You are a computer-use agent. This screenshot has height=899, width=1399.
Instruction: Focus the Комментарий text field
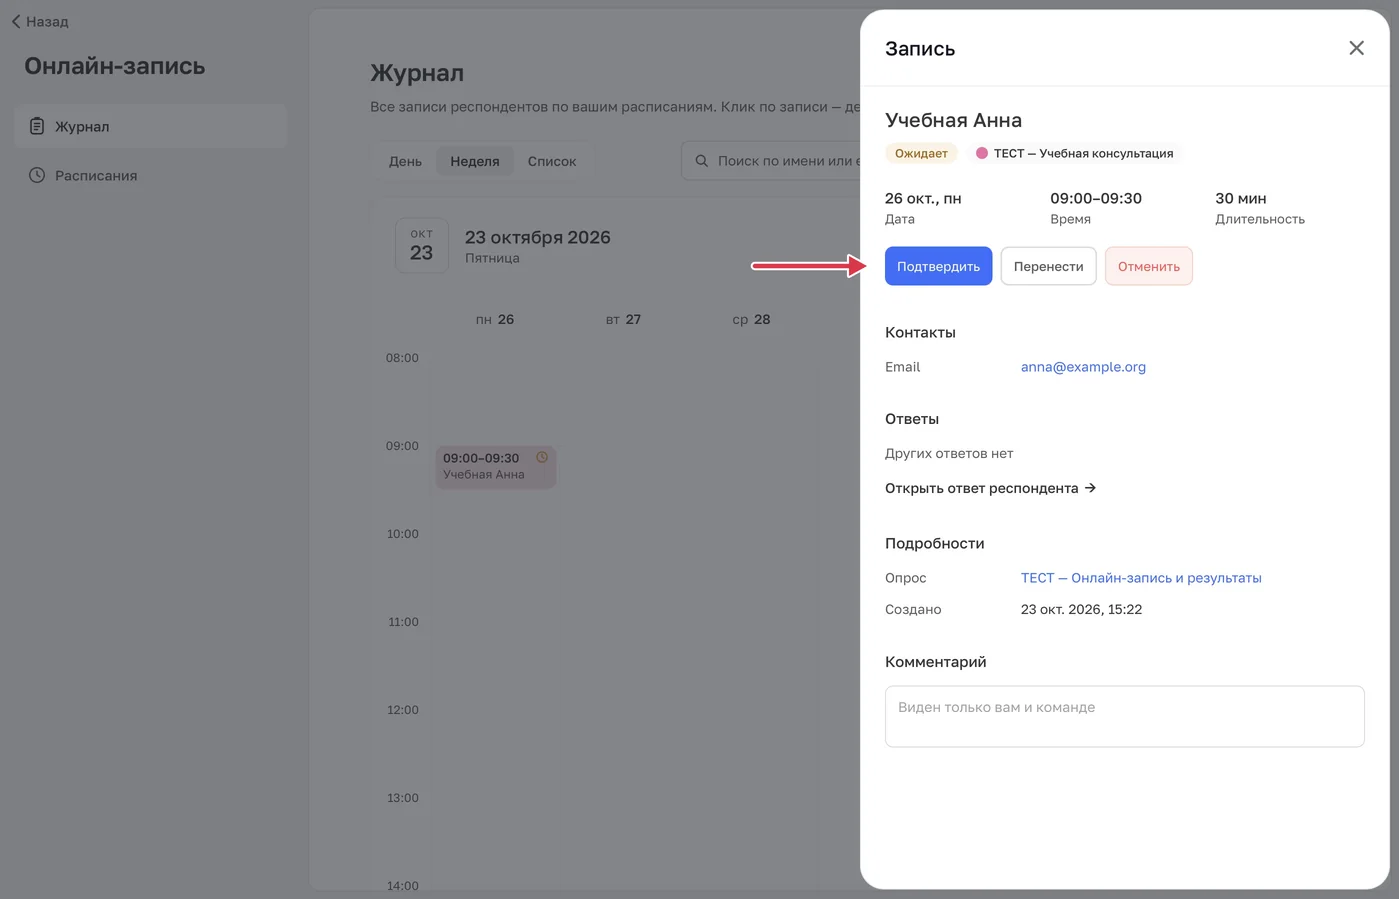pyautogui.click(x=1124, y=716)
